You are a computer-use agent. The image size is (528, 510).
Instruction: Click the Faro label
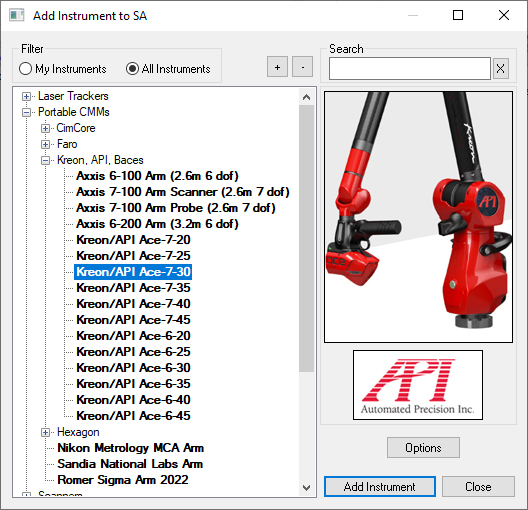(67, 144)
